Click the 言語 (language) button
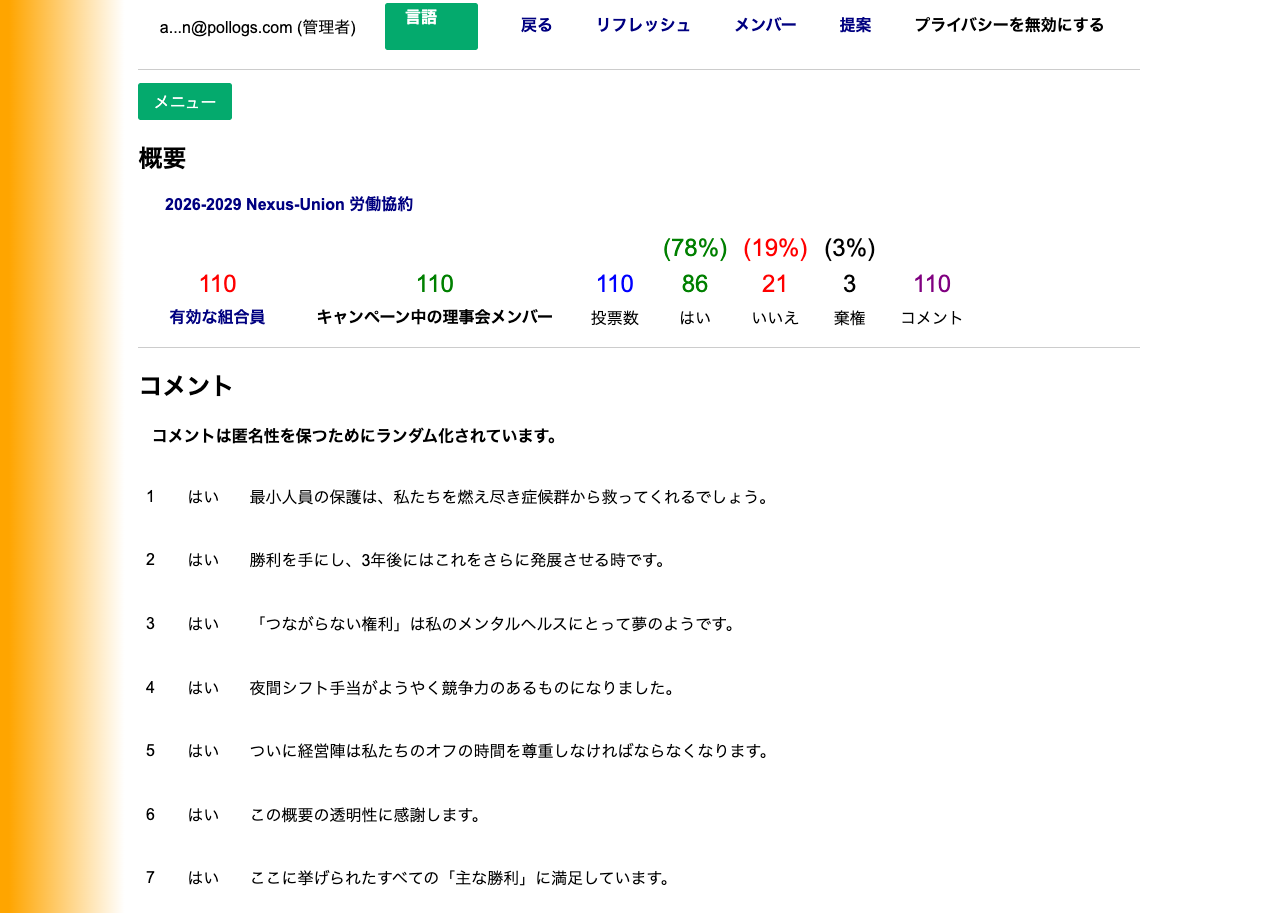This screenshot has width=1276, height=913. (x=431, y=26)
